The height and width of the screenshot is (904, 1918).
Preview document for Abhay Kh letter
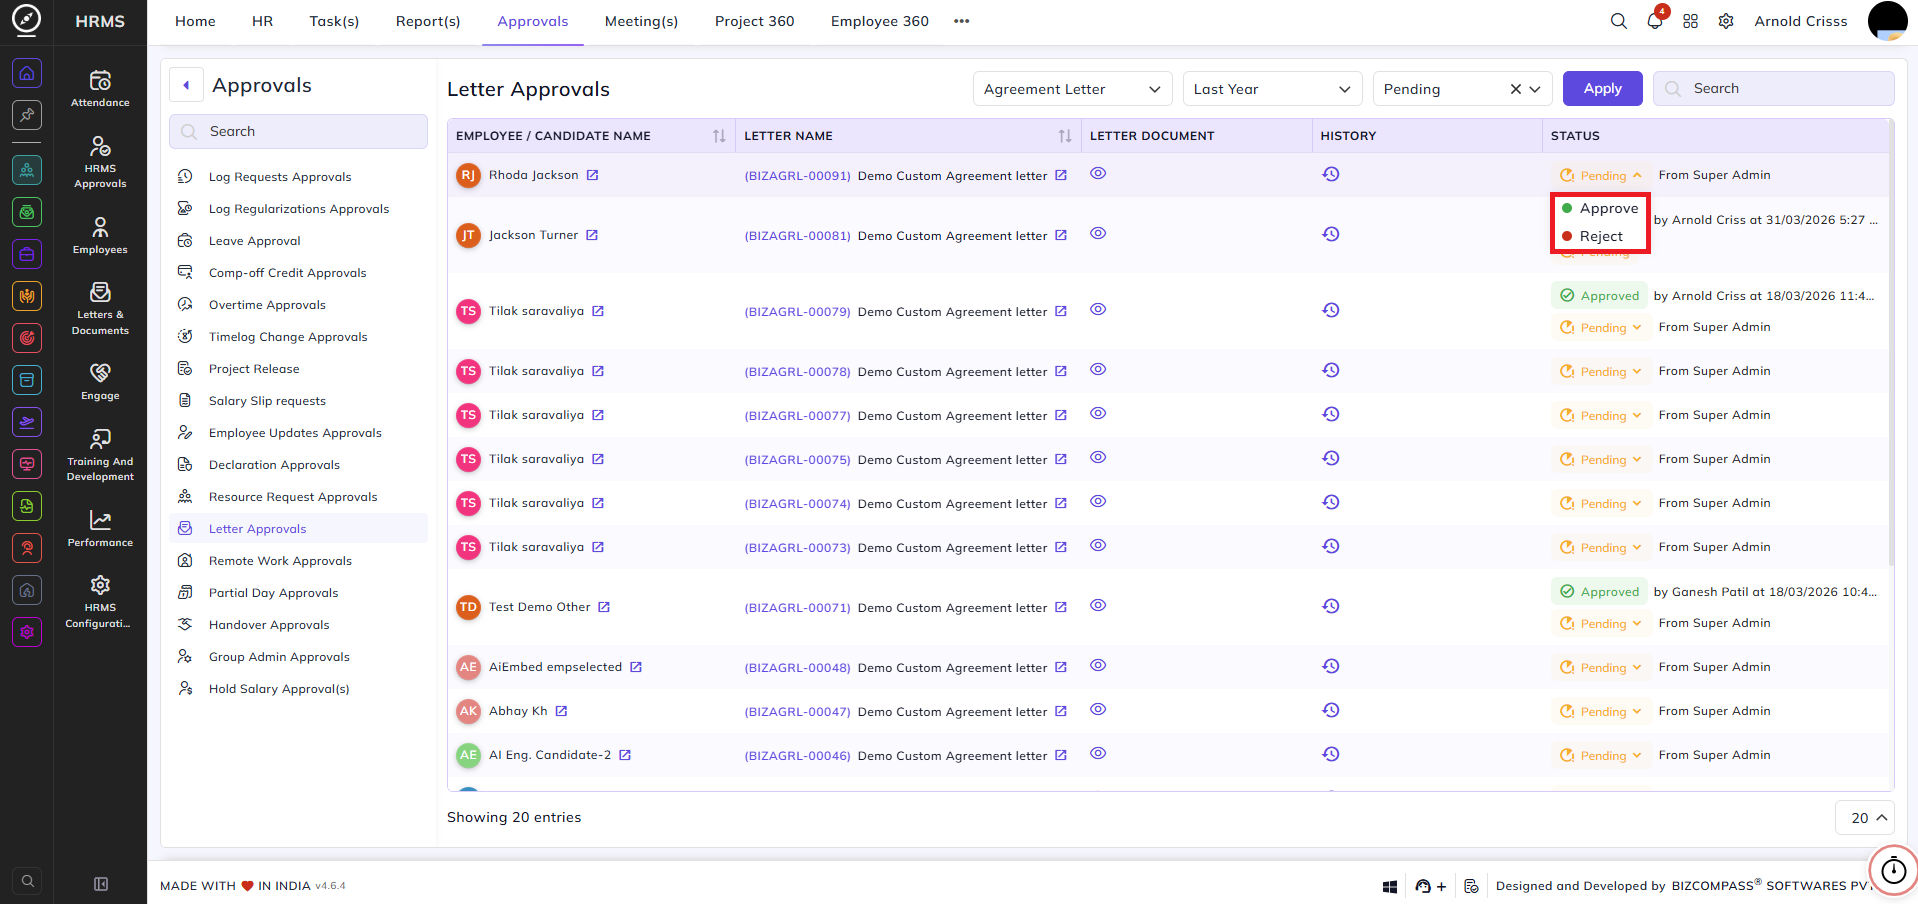pos(1098,709)
